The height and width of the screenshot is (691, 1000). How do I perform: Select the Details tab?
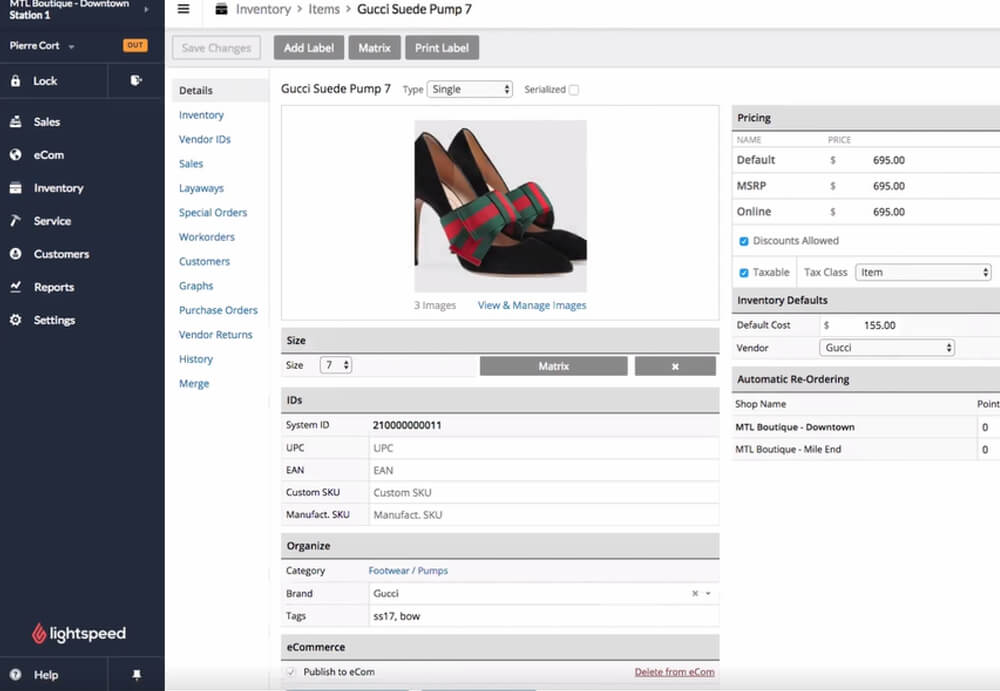coord(220,91)
